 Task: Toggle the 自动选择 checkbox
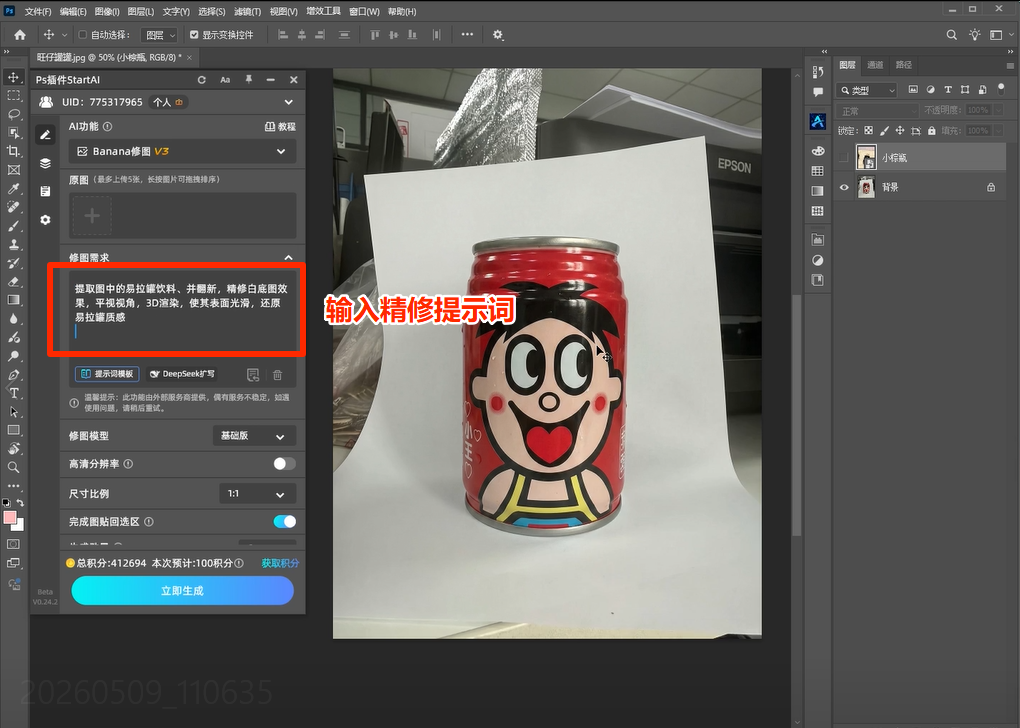pyautogui.click(x=83, y=35)
